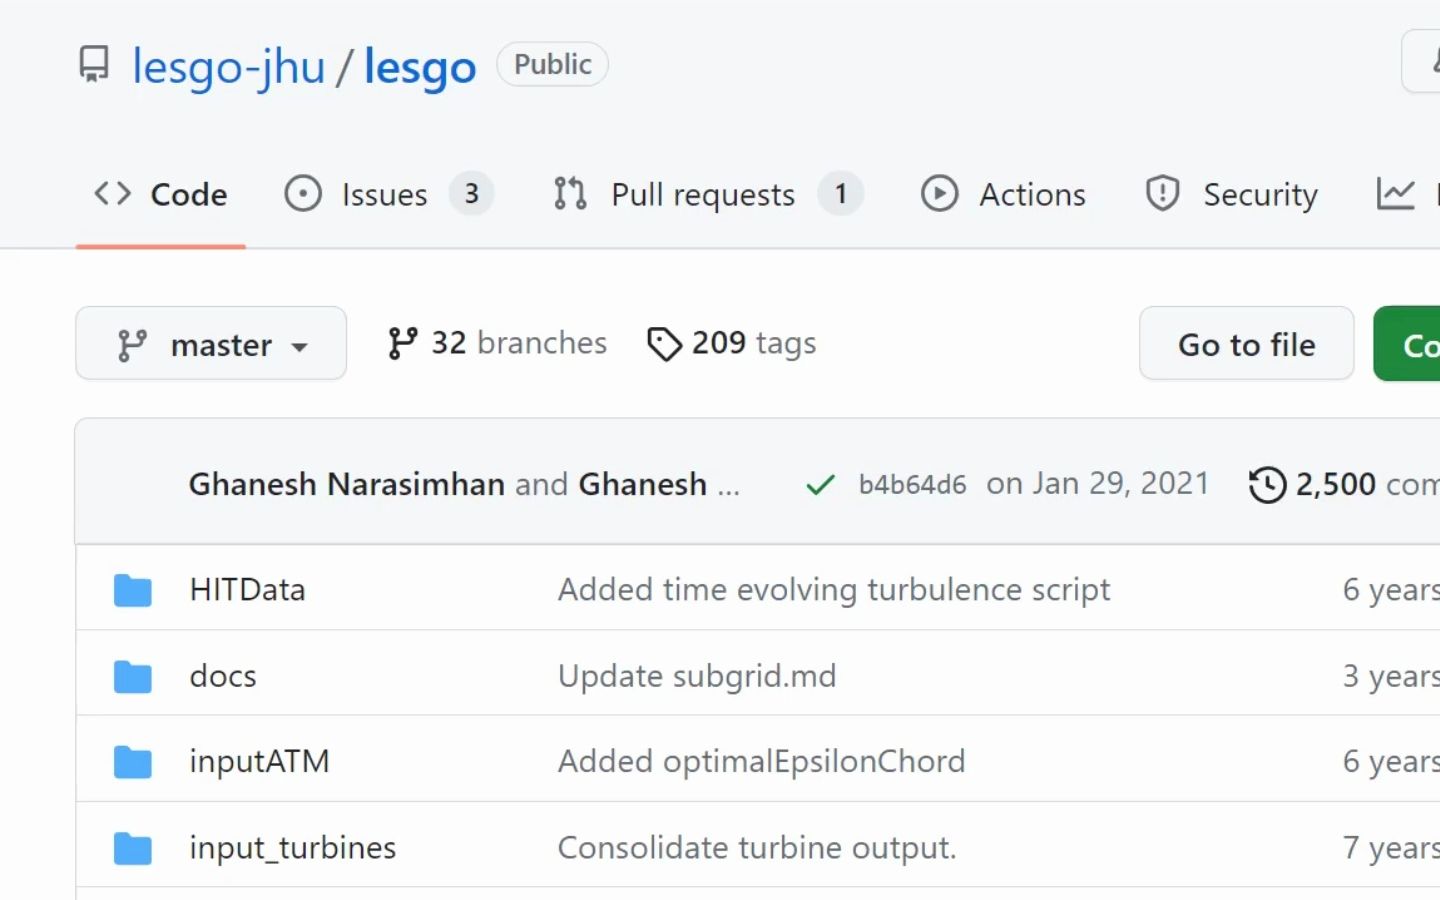Open the inputATM folder

259,761
